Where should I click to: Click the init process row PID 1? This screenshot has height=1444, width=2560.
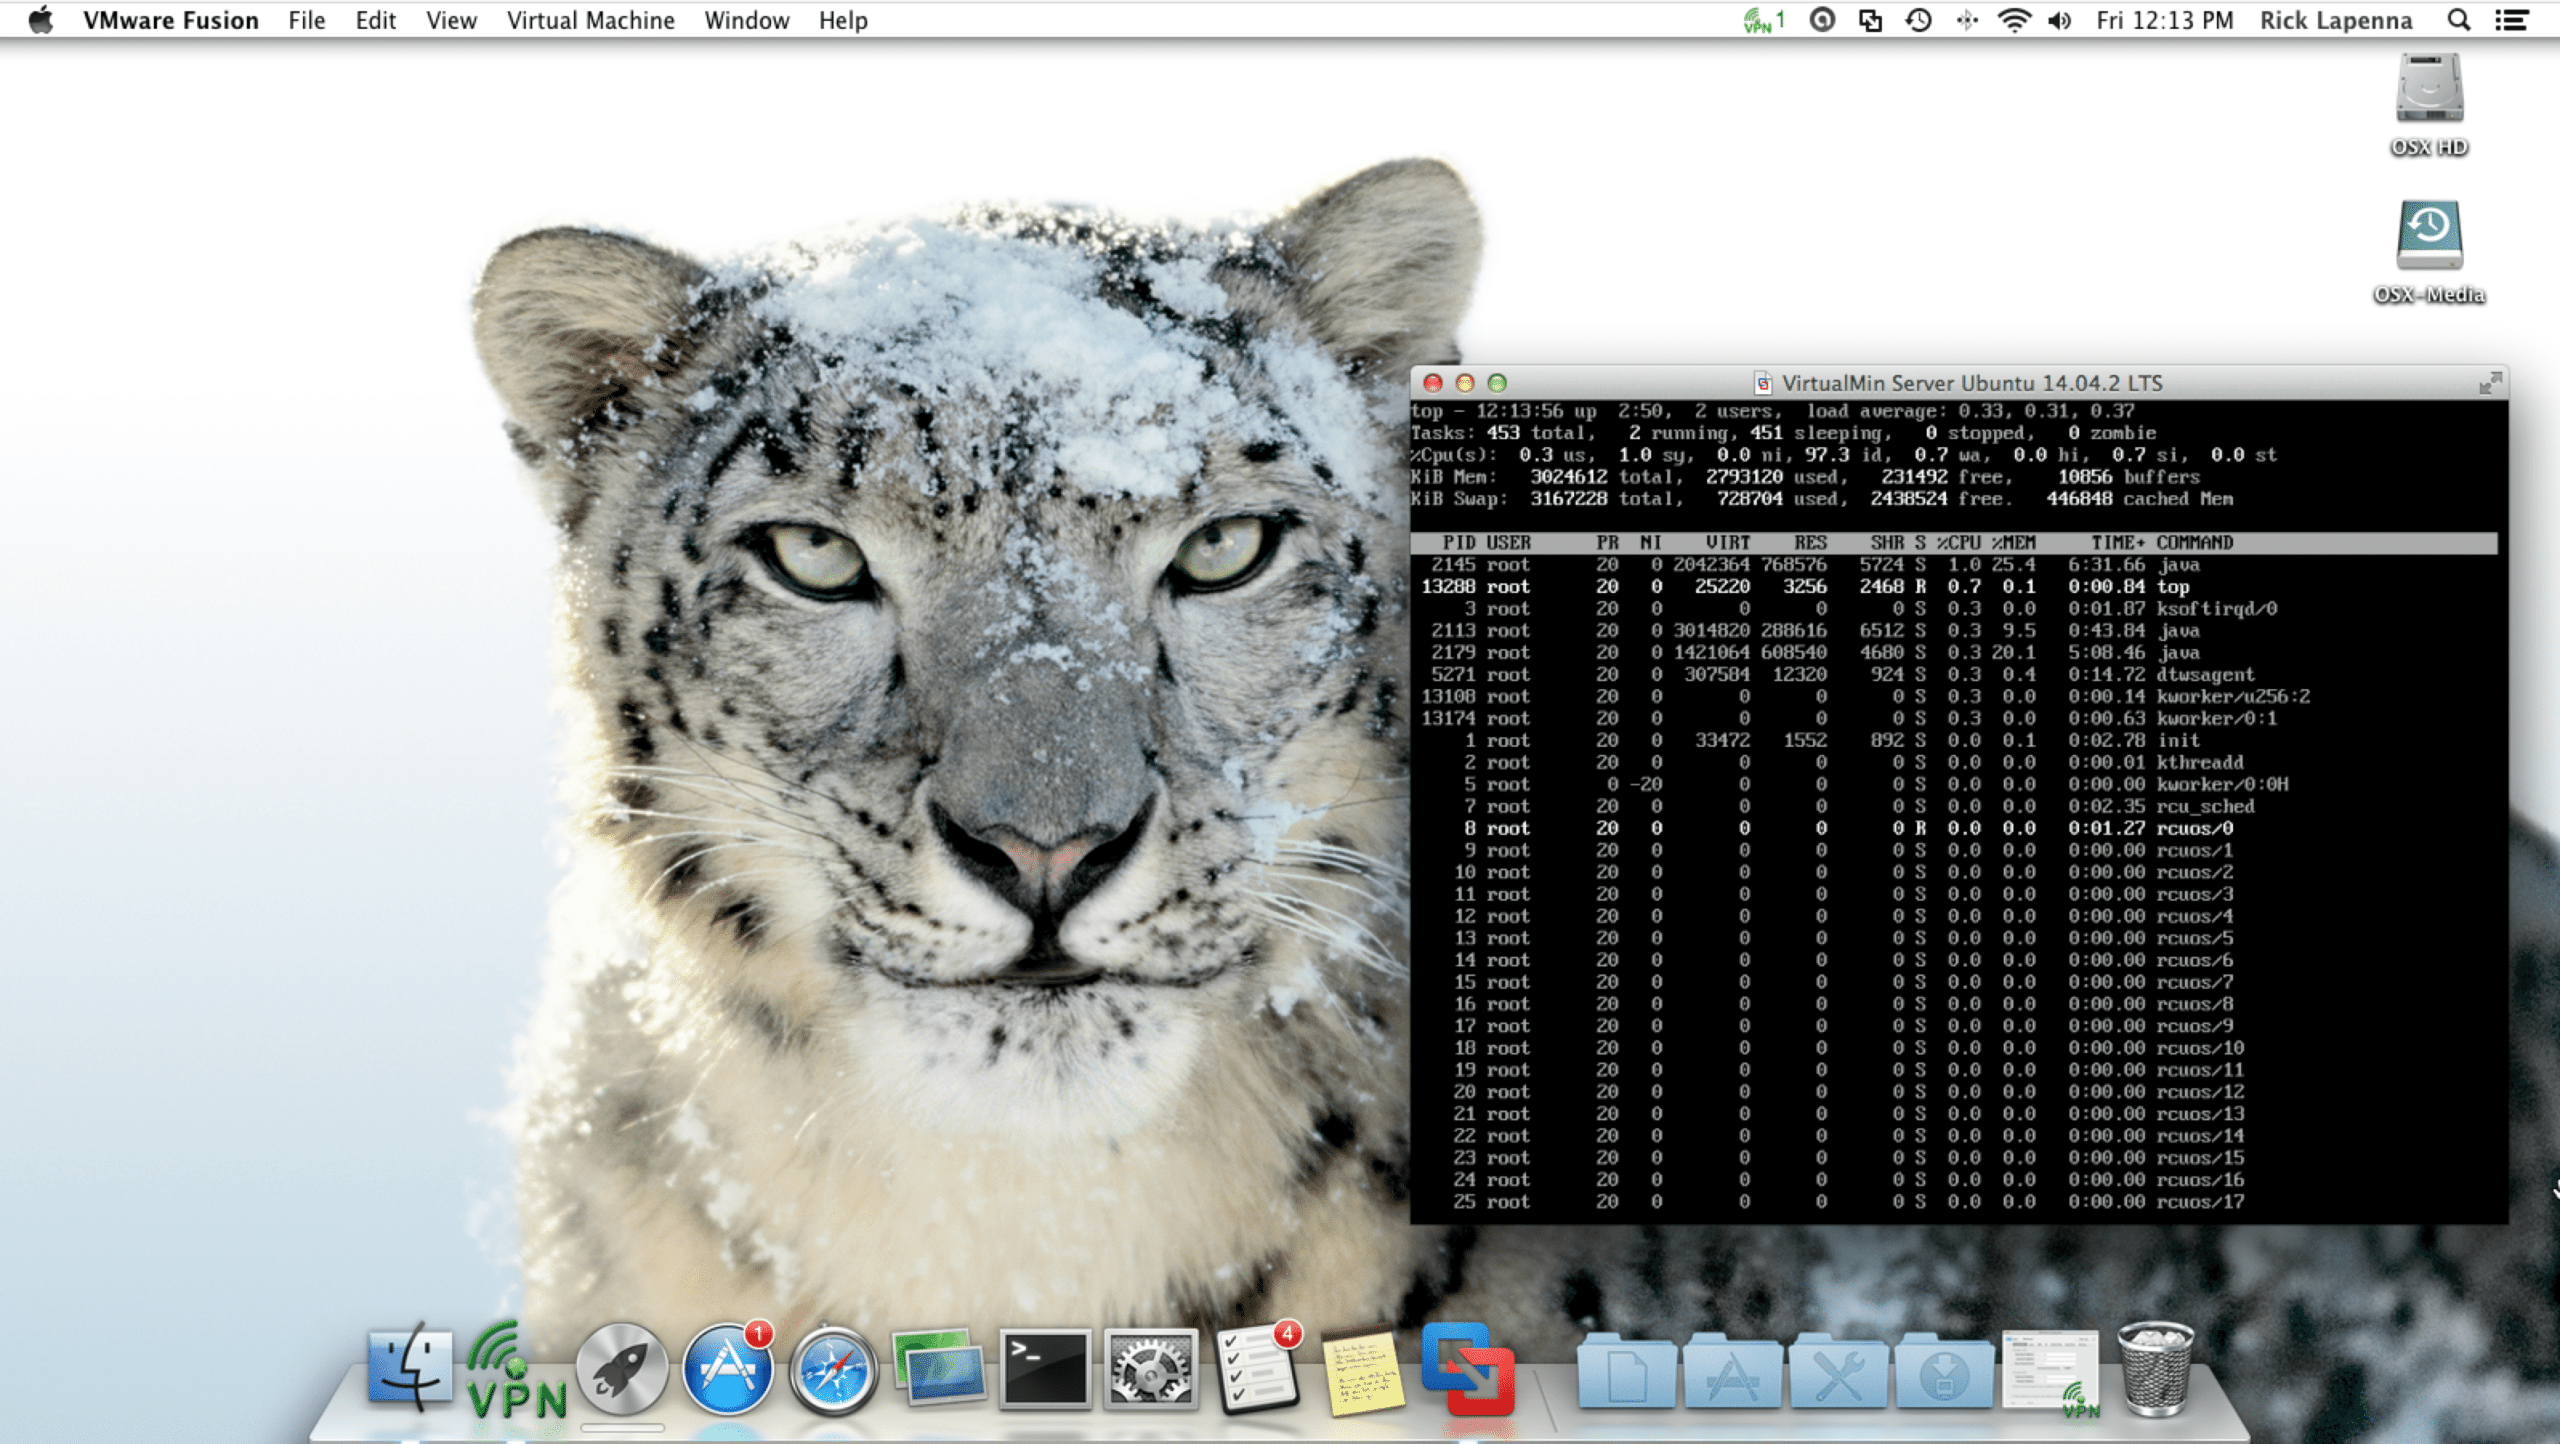click(1953, 740)
